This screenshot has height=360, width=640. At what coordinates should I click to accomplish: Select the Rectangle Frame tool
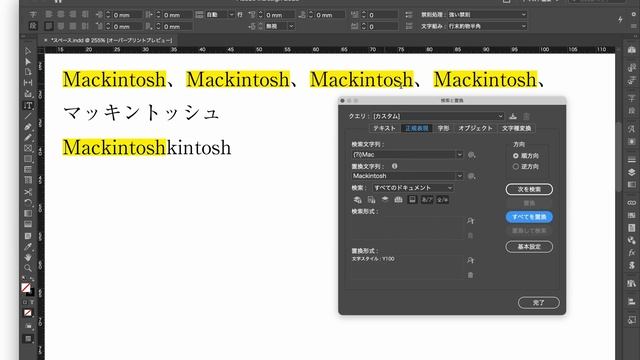[28, 148]
